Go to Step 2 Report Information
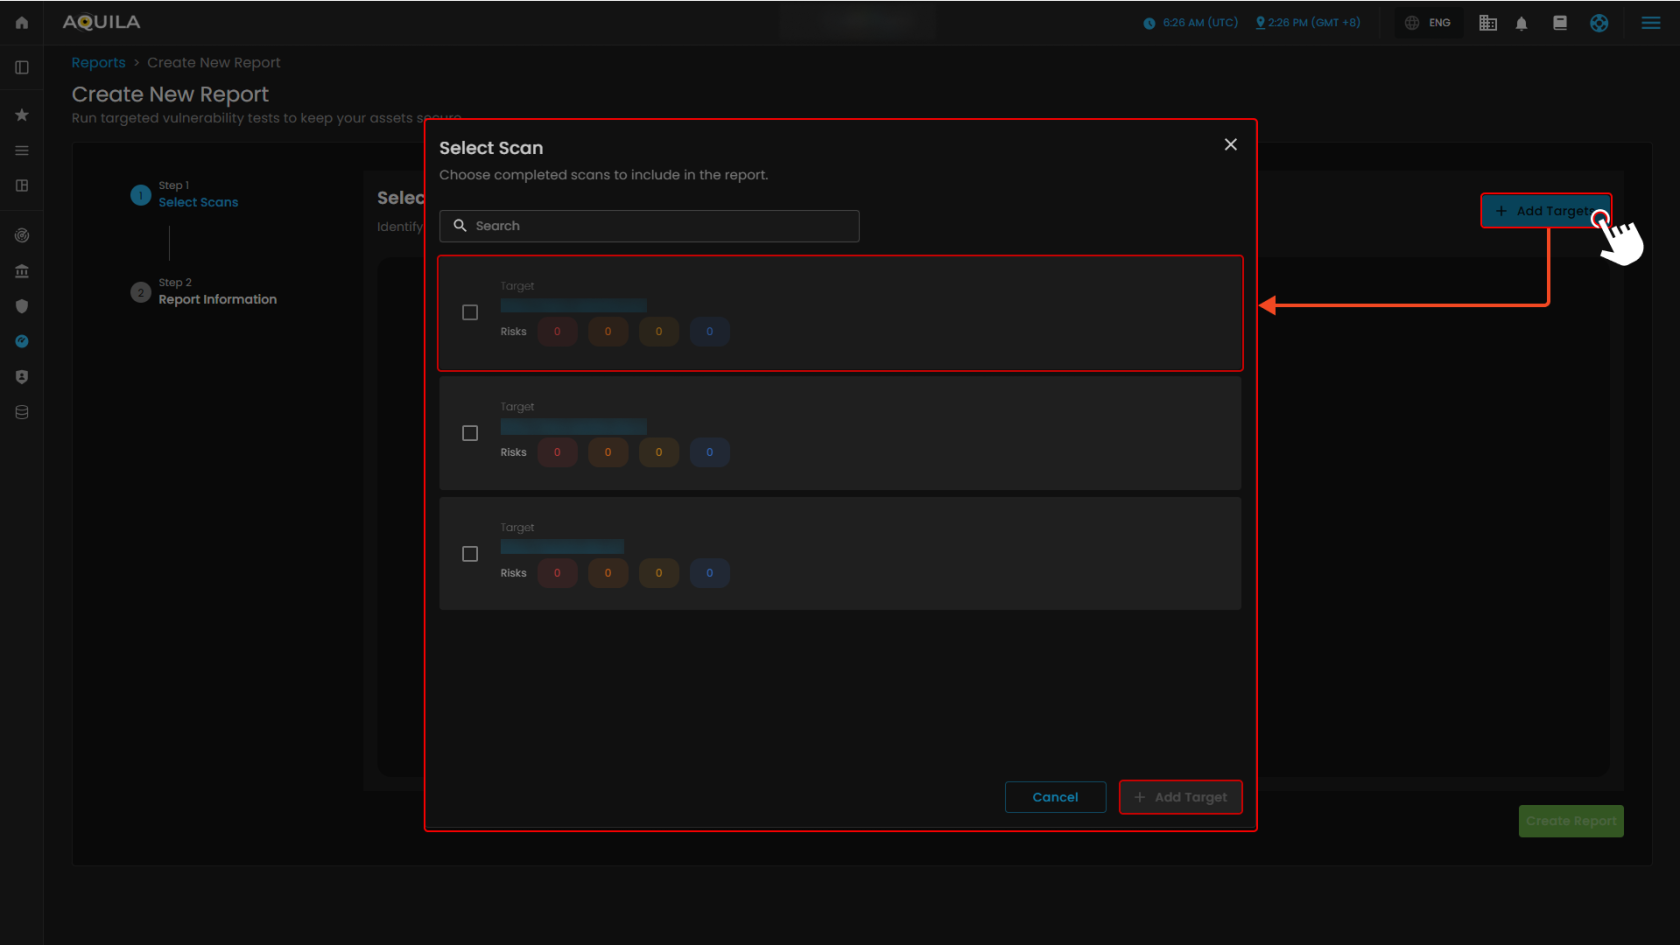Screen dimensions: 1680x945 [217, 299]
